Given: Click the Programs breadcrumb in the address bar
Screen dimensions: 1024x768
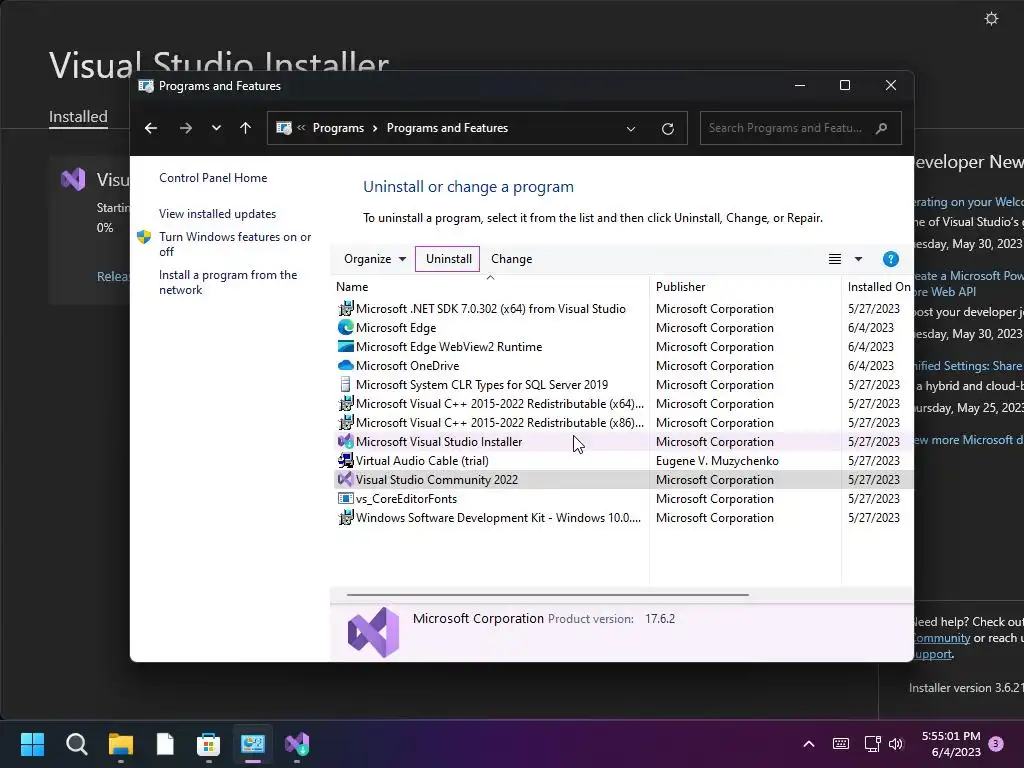Looking at the screenshot, I should [x=338, y=128].
